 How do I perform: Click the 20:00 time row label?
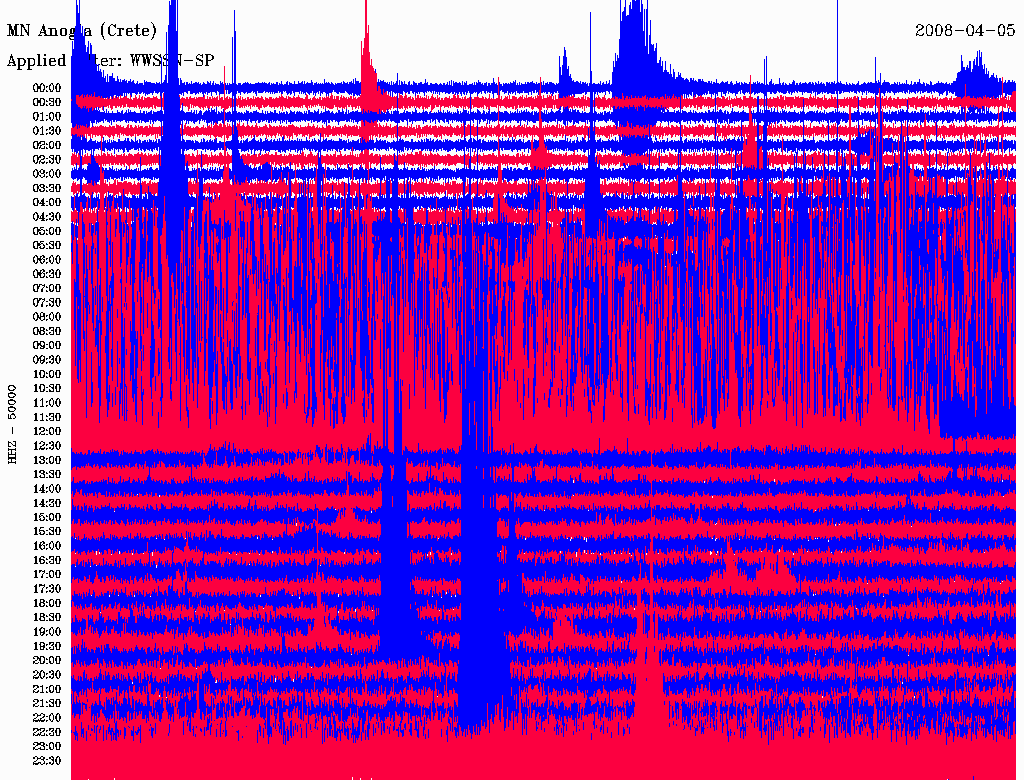point(47,660)
